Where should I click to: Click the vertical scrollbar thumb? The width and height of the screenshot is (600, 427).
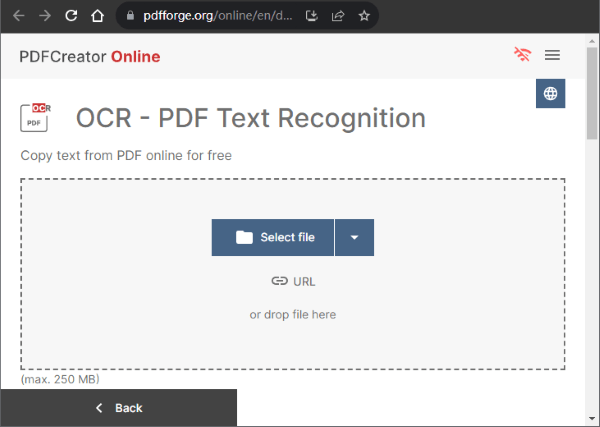(592, 93)
